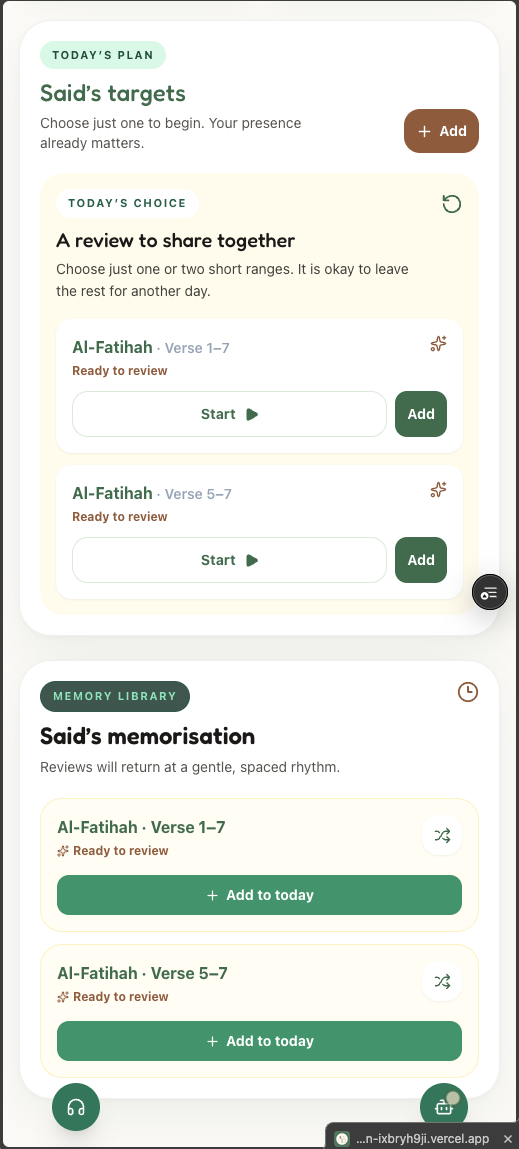Click the Today's Choice label pill

click(128, 203)
